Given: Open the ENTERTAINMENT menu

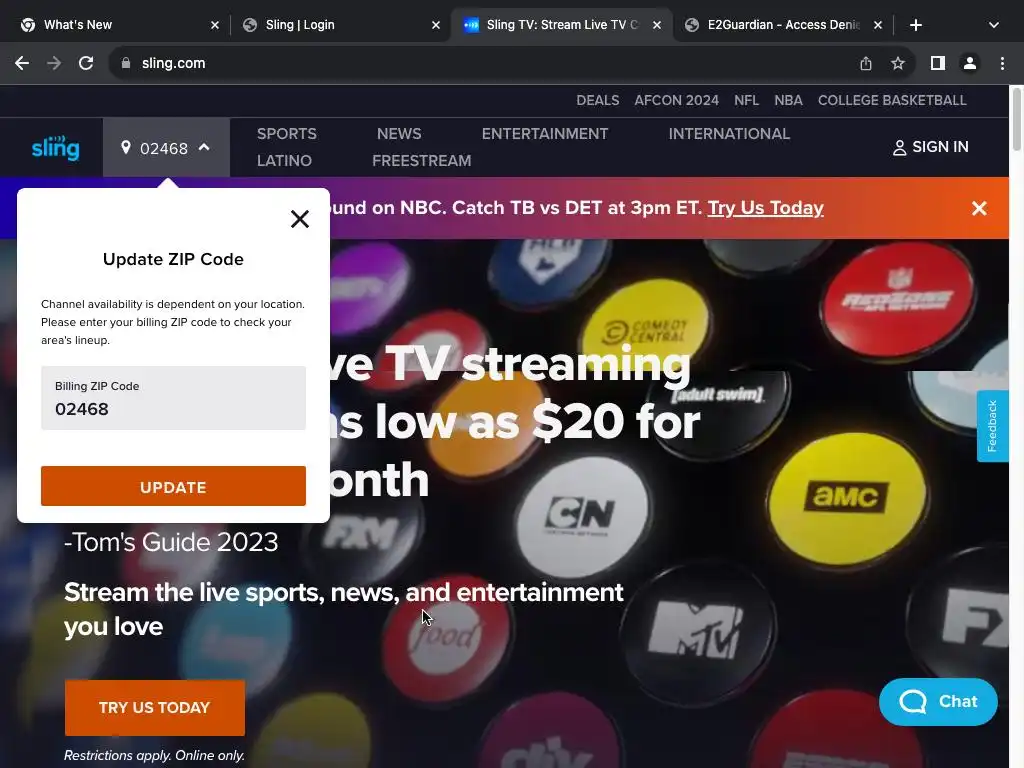Looking at the screenshot, I should (x=545, y=134).
